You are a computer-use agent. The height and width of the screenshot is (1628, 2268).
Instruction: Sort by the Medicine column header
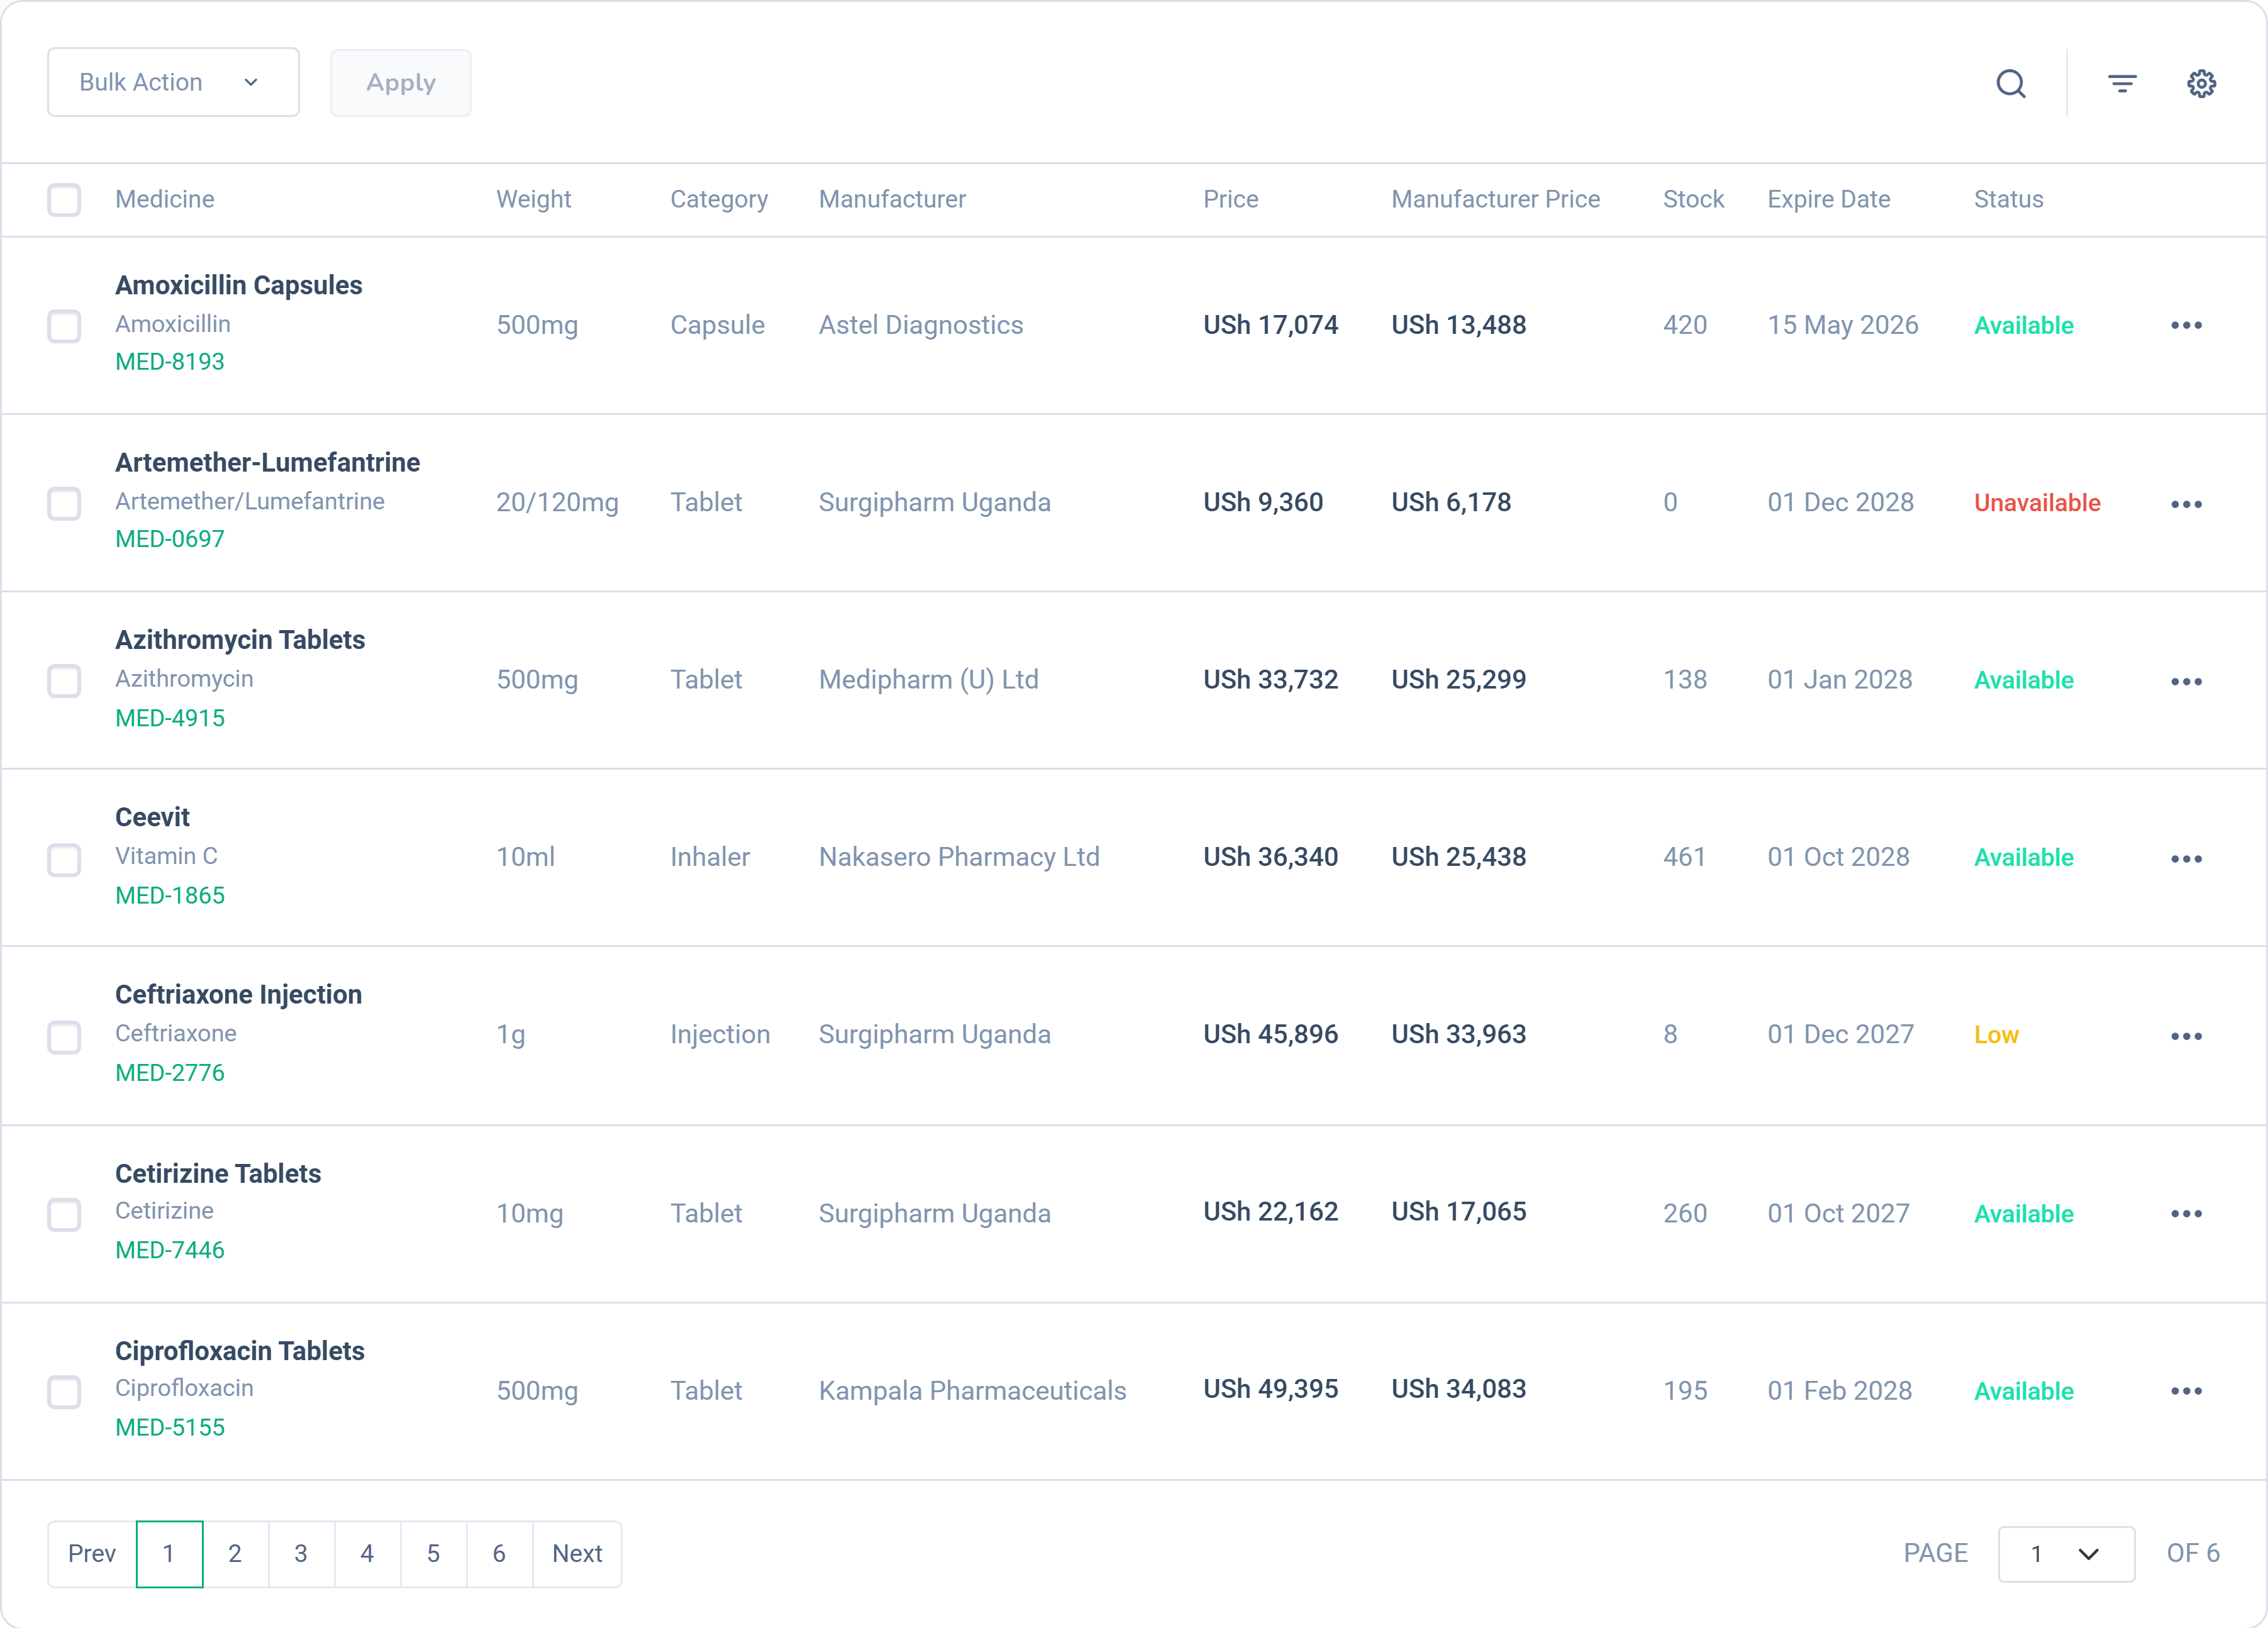[x=164, y=199]
